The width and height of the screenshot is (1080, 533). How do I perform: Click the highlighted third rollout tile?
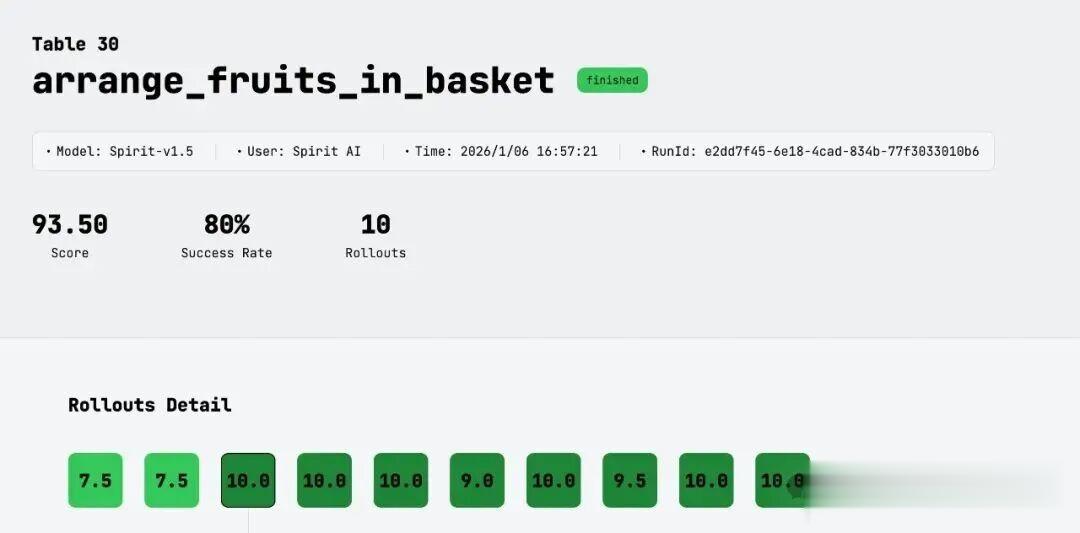(248, 480)
